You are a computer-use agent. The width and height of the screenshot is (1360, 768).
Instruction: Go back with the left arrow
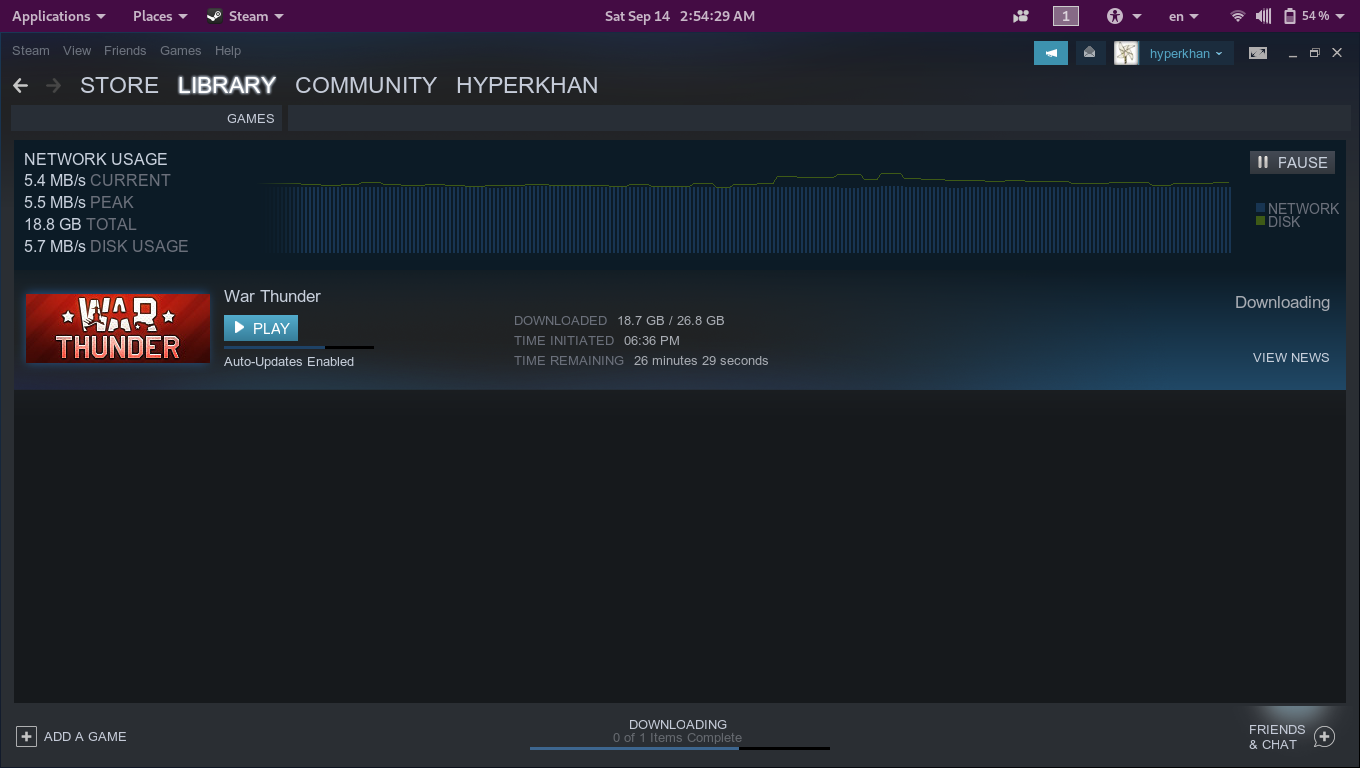click(20, 86)
